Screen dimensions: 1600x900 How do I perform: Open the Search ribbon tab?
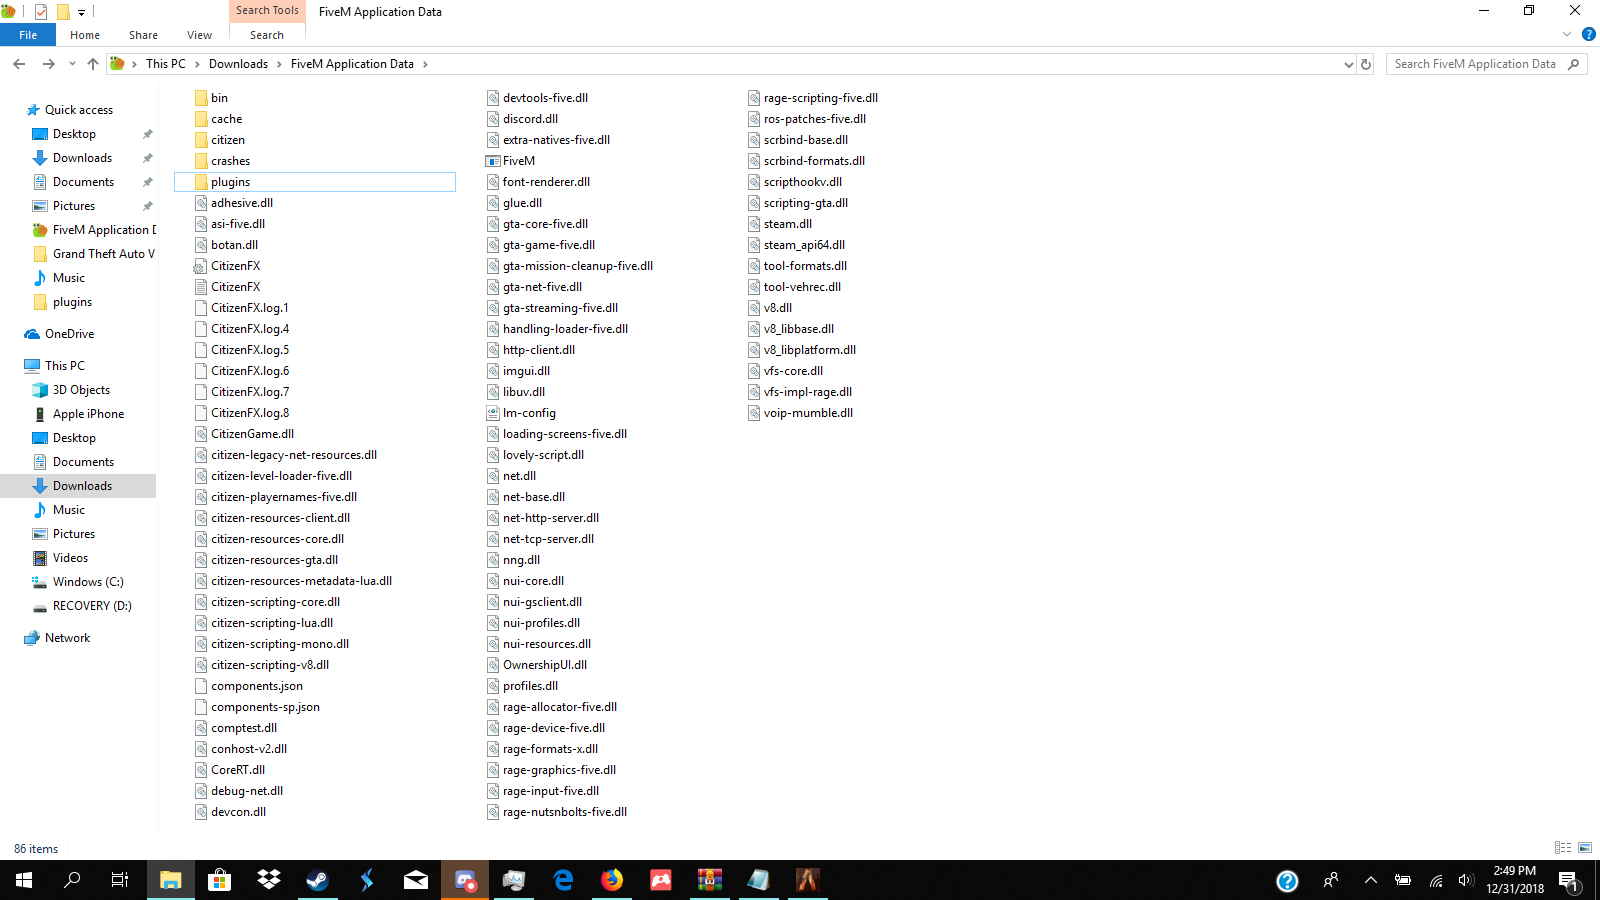[267, 35]
